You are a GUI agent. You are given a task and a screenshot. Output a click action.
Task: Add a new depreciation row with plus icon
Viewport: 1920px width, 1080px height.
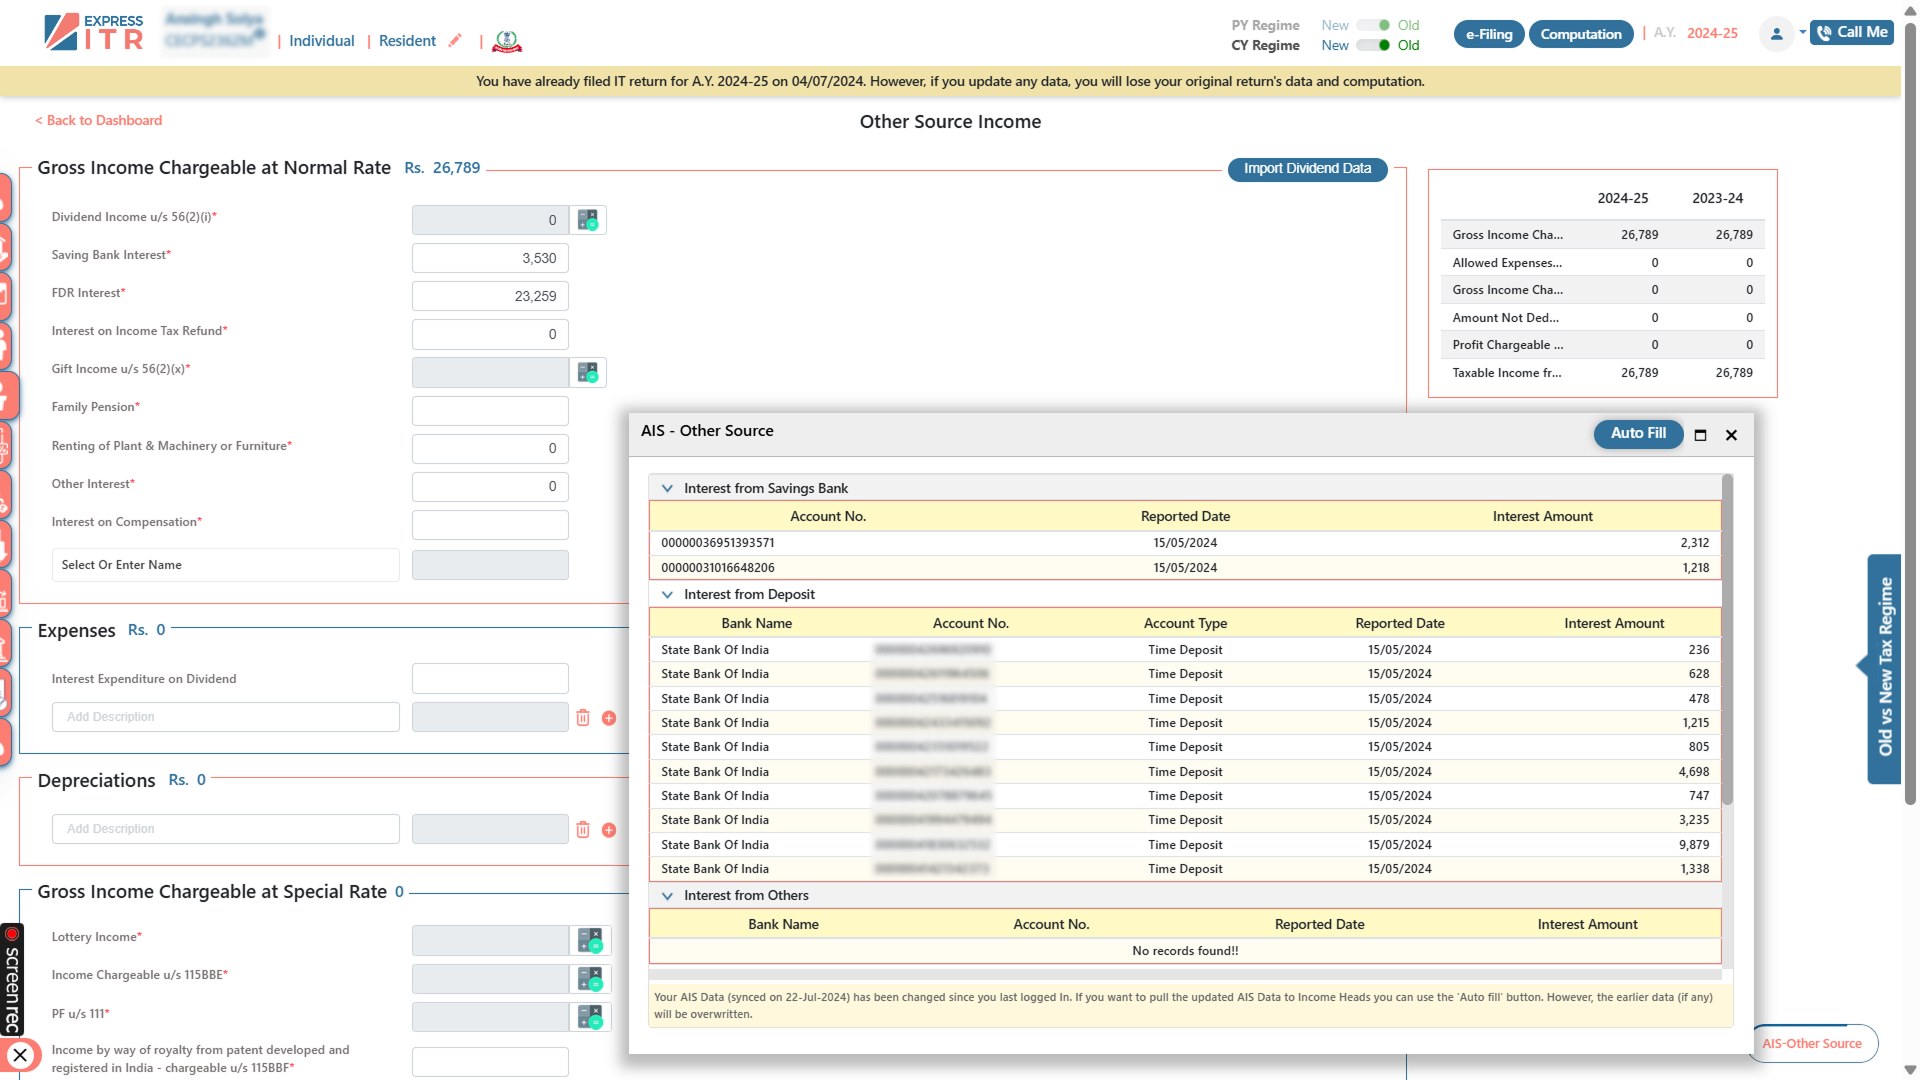609,829
